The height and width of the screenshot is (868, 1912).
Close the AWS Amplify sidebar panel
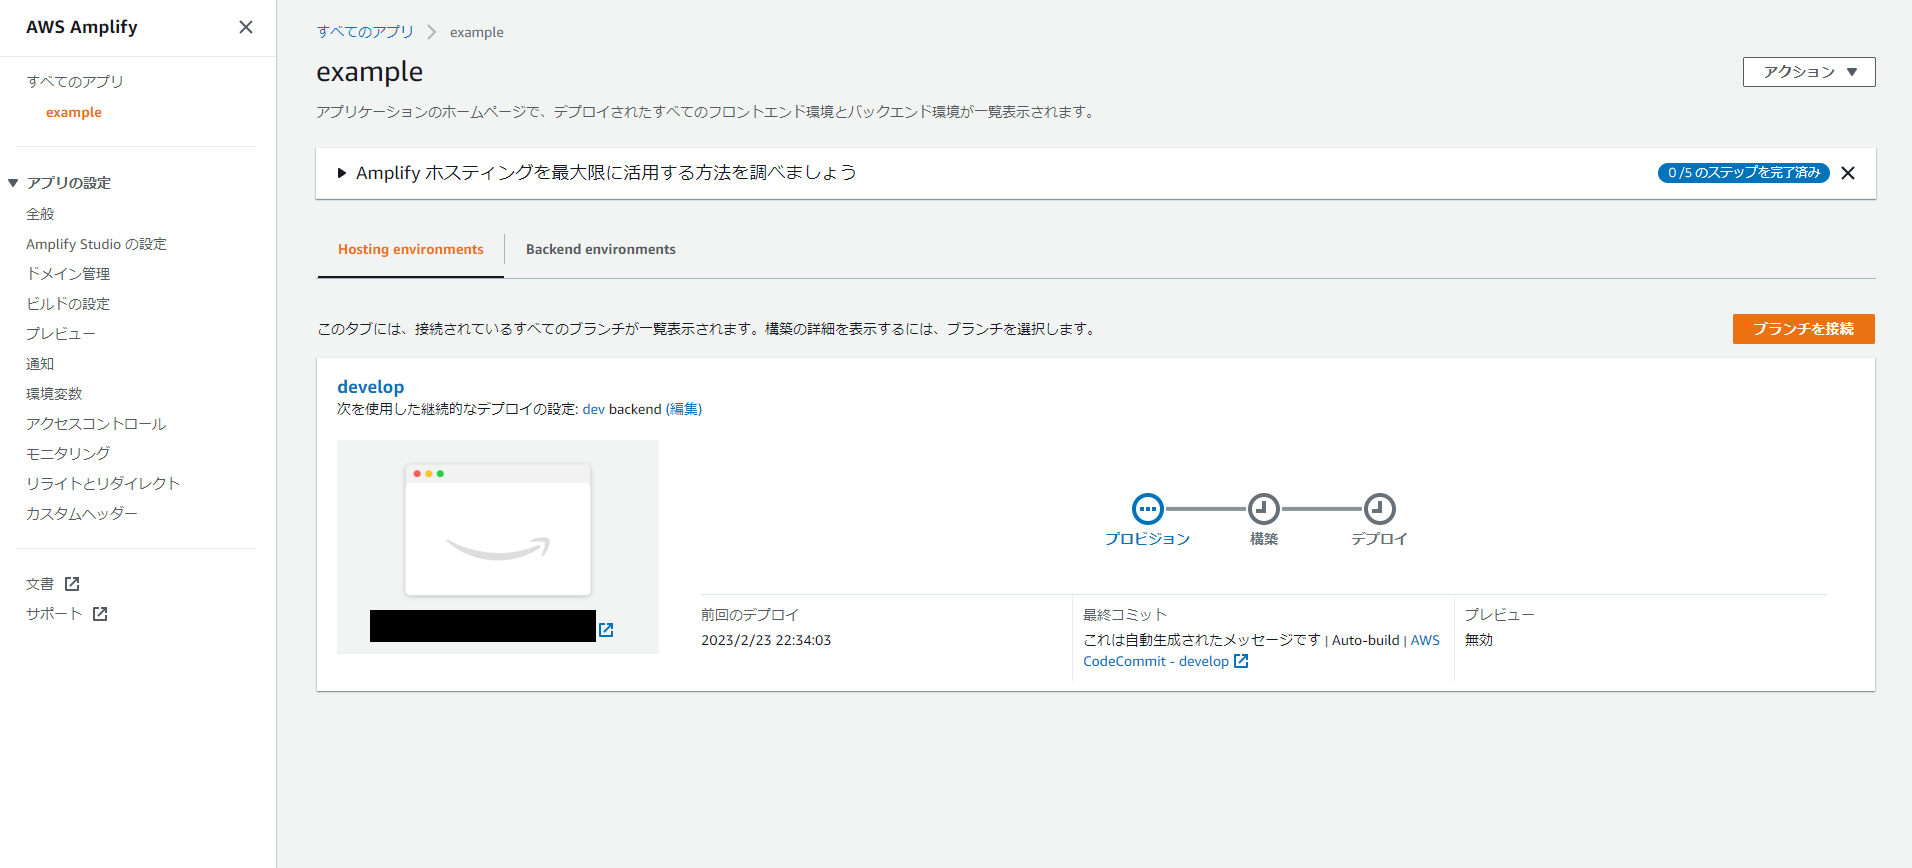[x=246, y=27]
